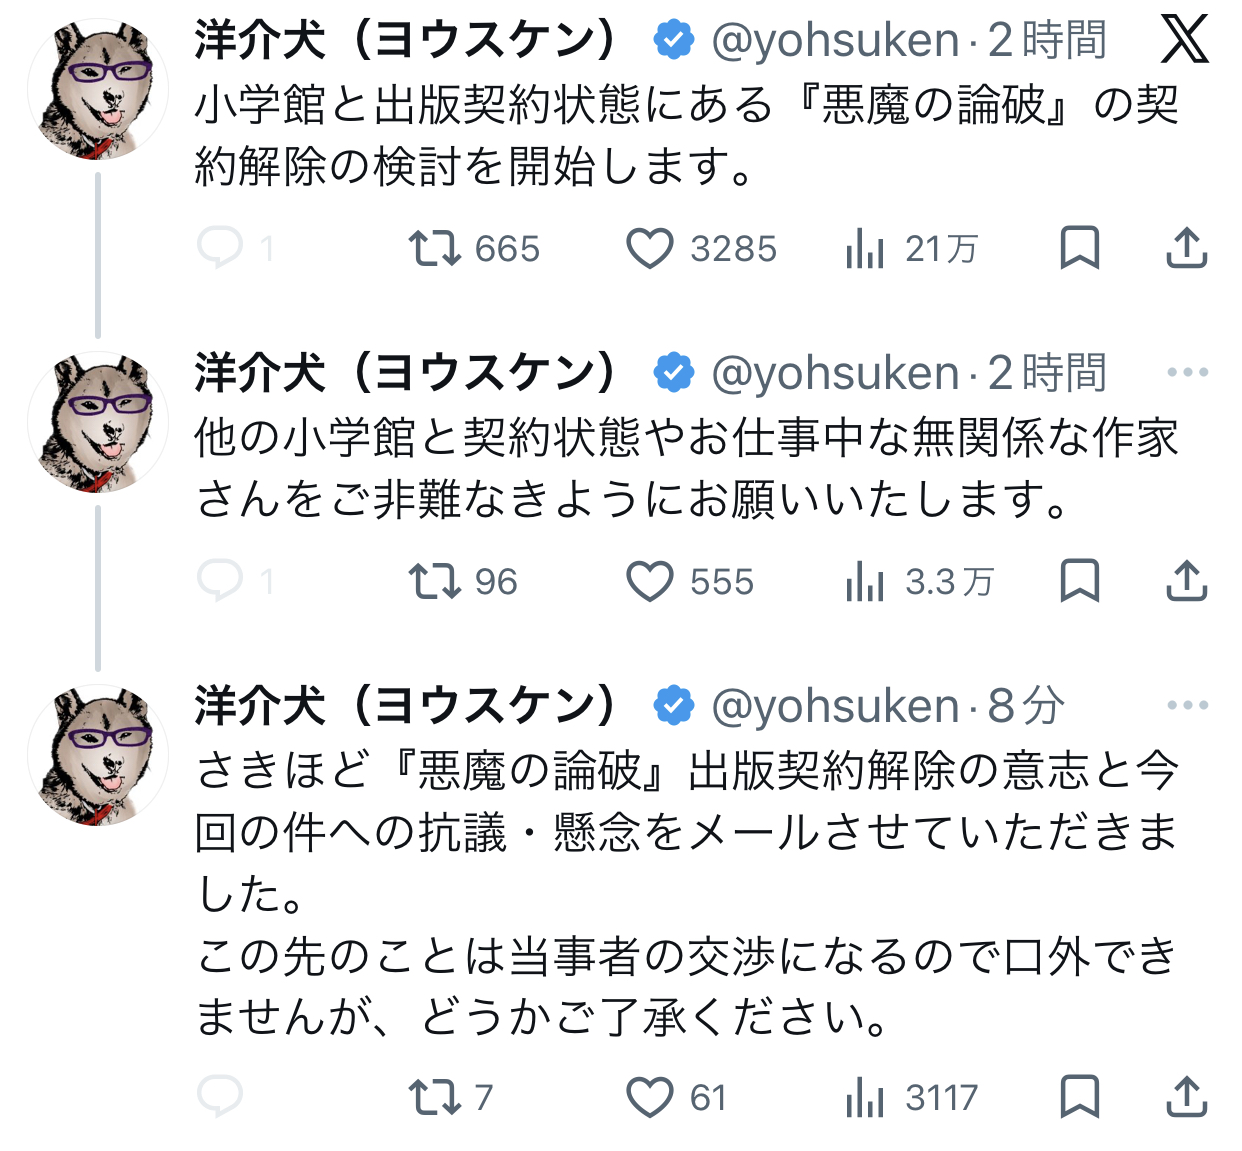Like the second tweet with 555 likes
The width and height of the screenshot is (1242, 1151).
click(650, 581)
